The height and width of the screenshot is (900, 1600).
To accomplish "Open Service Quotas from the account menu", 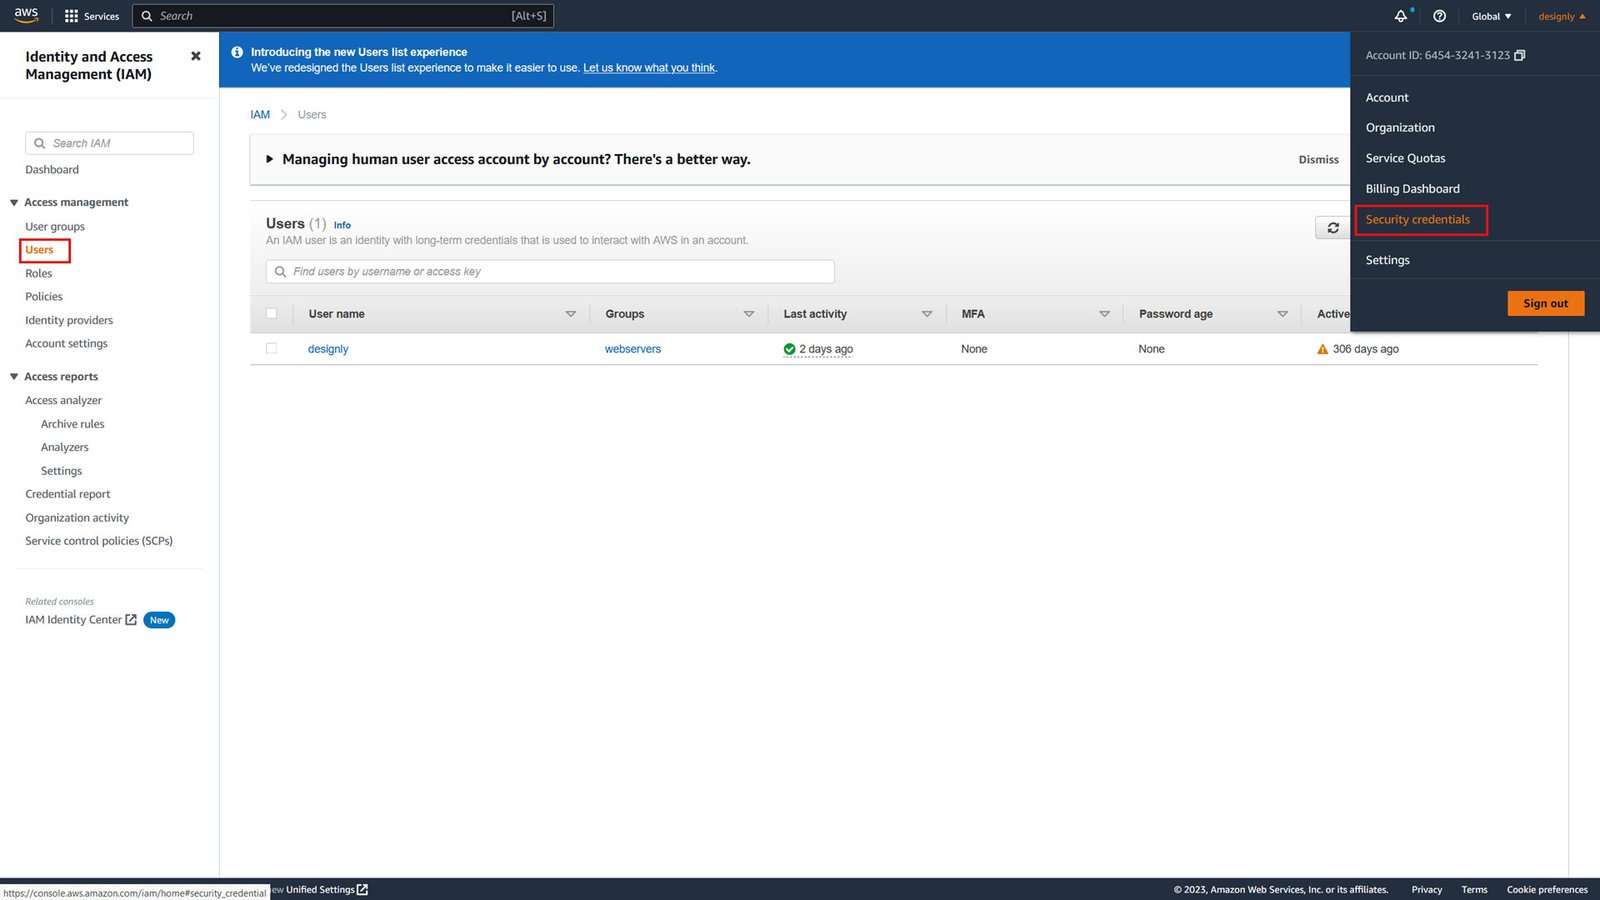I will click(1405, 157).
